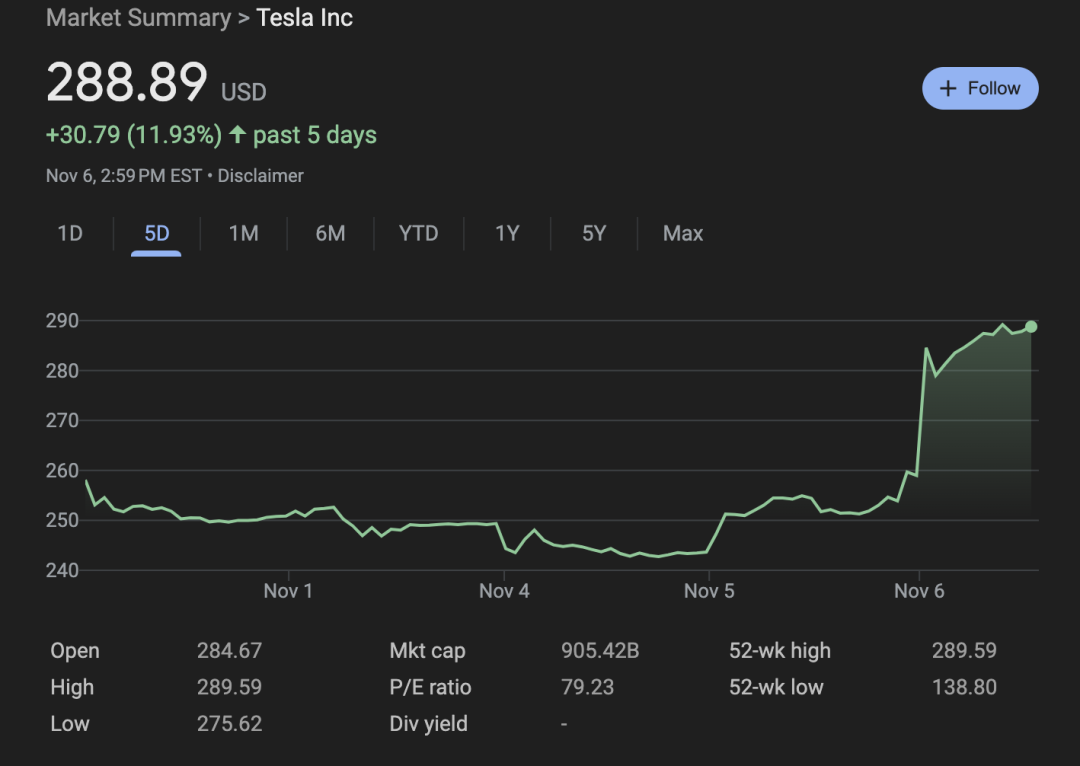The image size is (1080, 766).
Task: Click the USD currency label
Action: click(244, 92)
